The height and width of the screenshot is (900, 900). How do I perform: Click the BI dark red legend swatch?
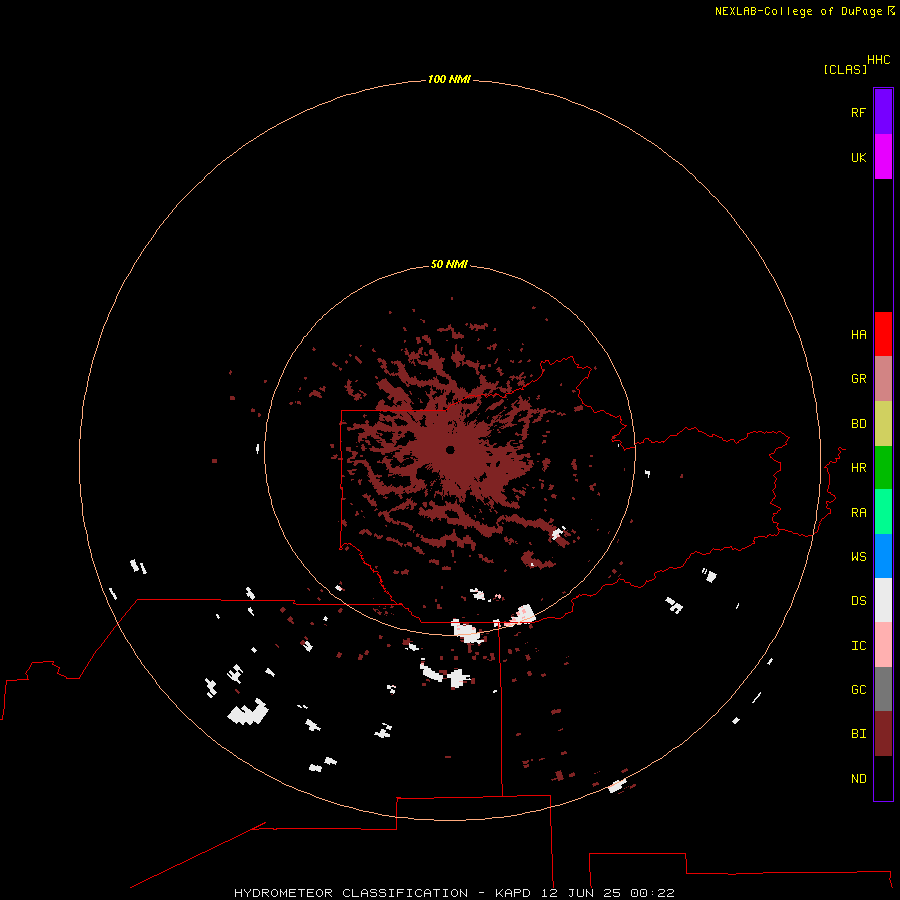pos(883,734)
